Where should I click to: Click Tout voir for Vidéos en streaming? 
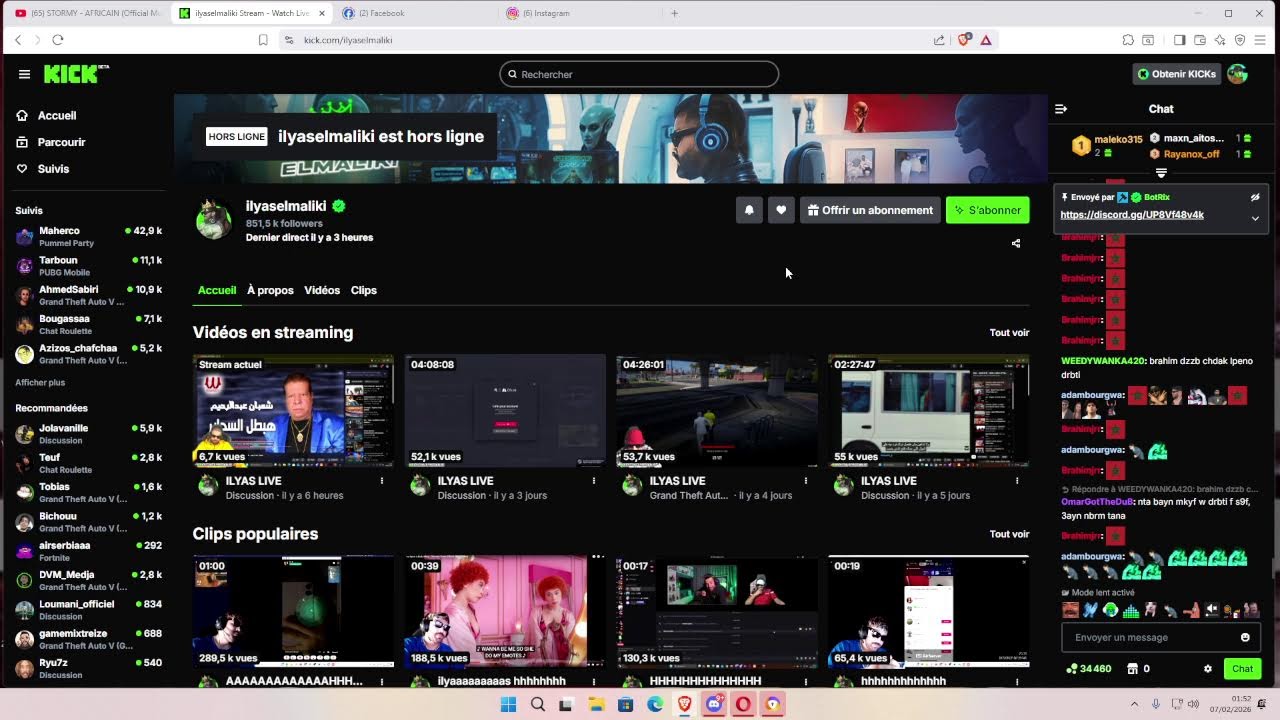point(1009,333)
